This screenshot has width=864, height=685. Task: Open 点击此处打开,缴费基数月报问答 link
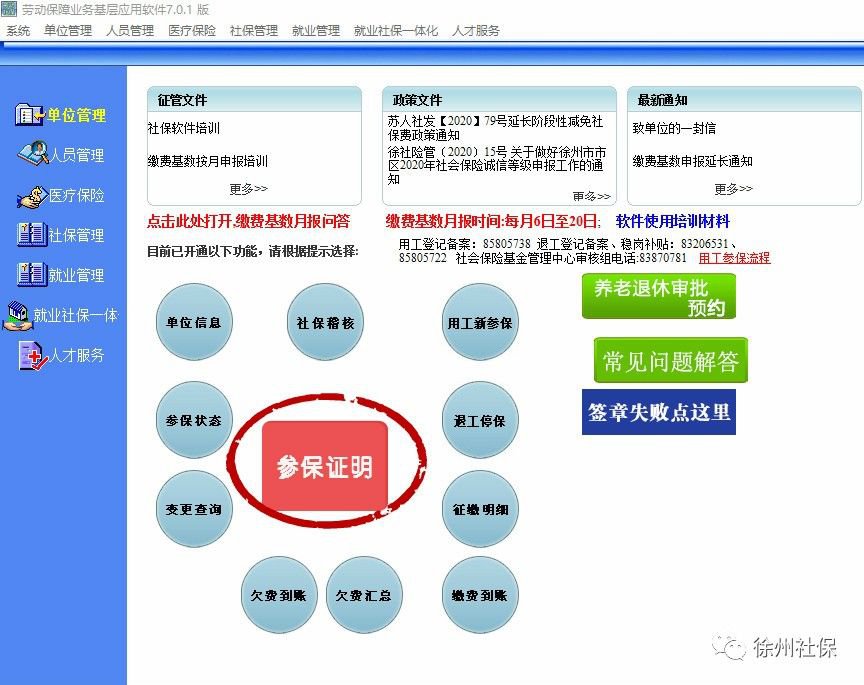point(248,221)
